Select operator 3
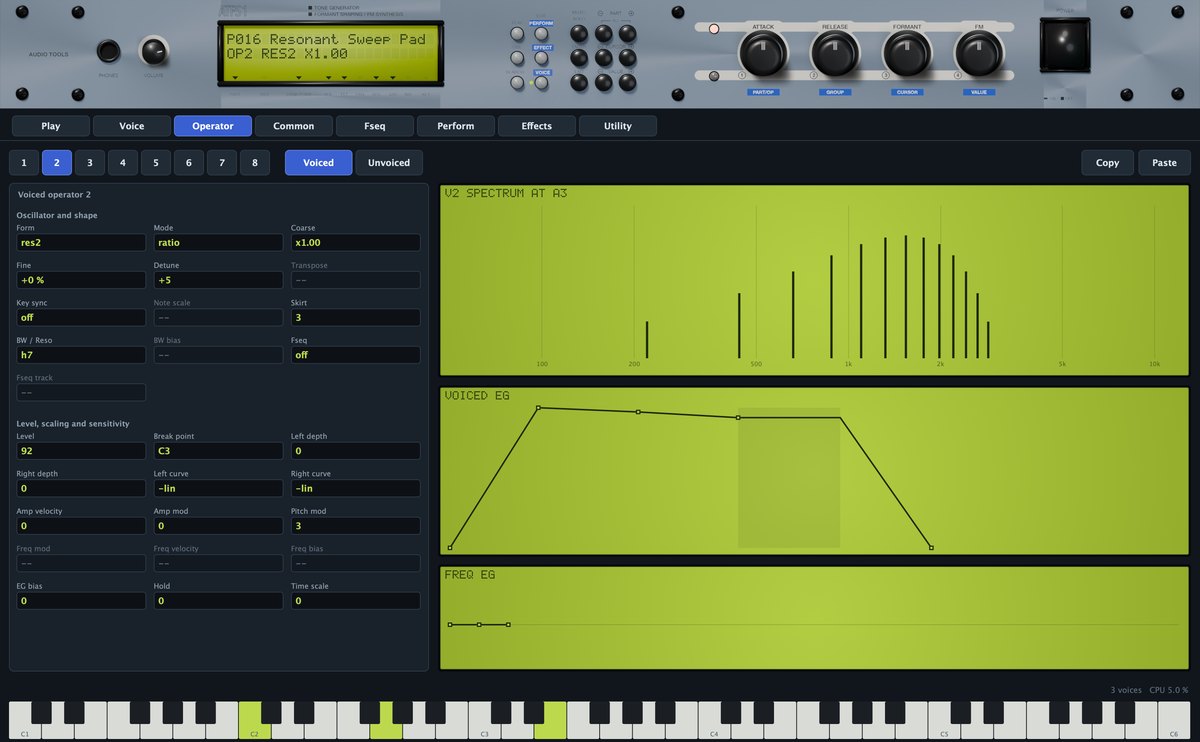The width and height of the screenshot is (1200, 742). [90, 163]
